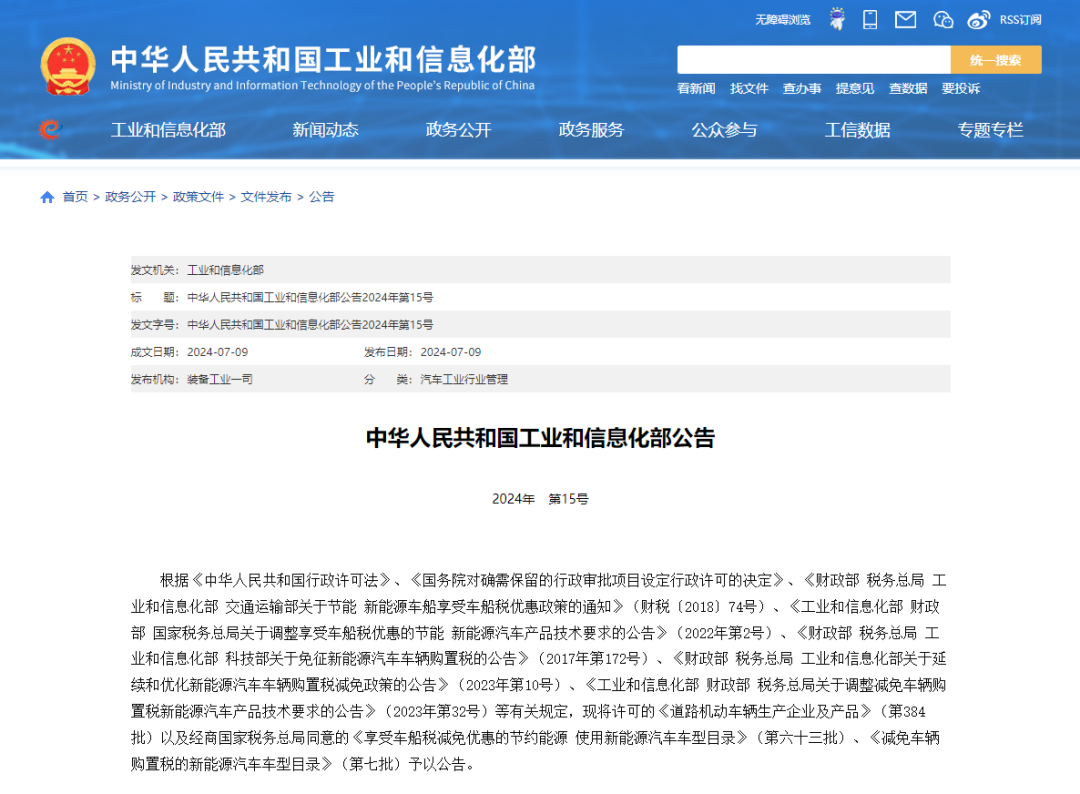Click the red 'e' government site icon

47,130
